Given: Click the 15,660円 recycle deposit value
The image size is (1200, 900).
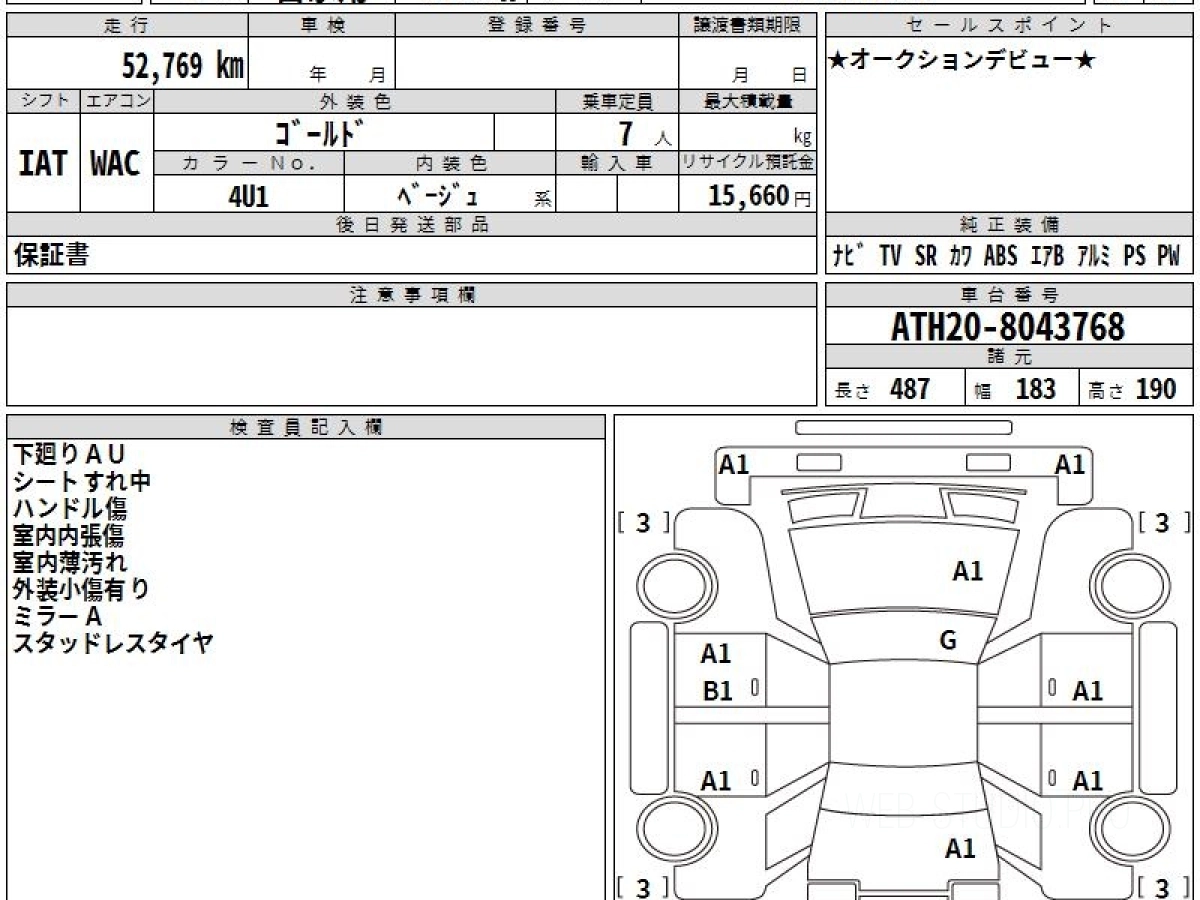Looking at the screenshot, I should pyautogui.click(x=759, y=196).
